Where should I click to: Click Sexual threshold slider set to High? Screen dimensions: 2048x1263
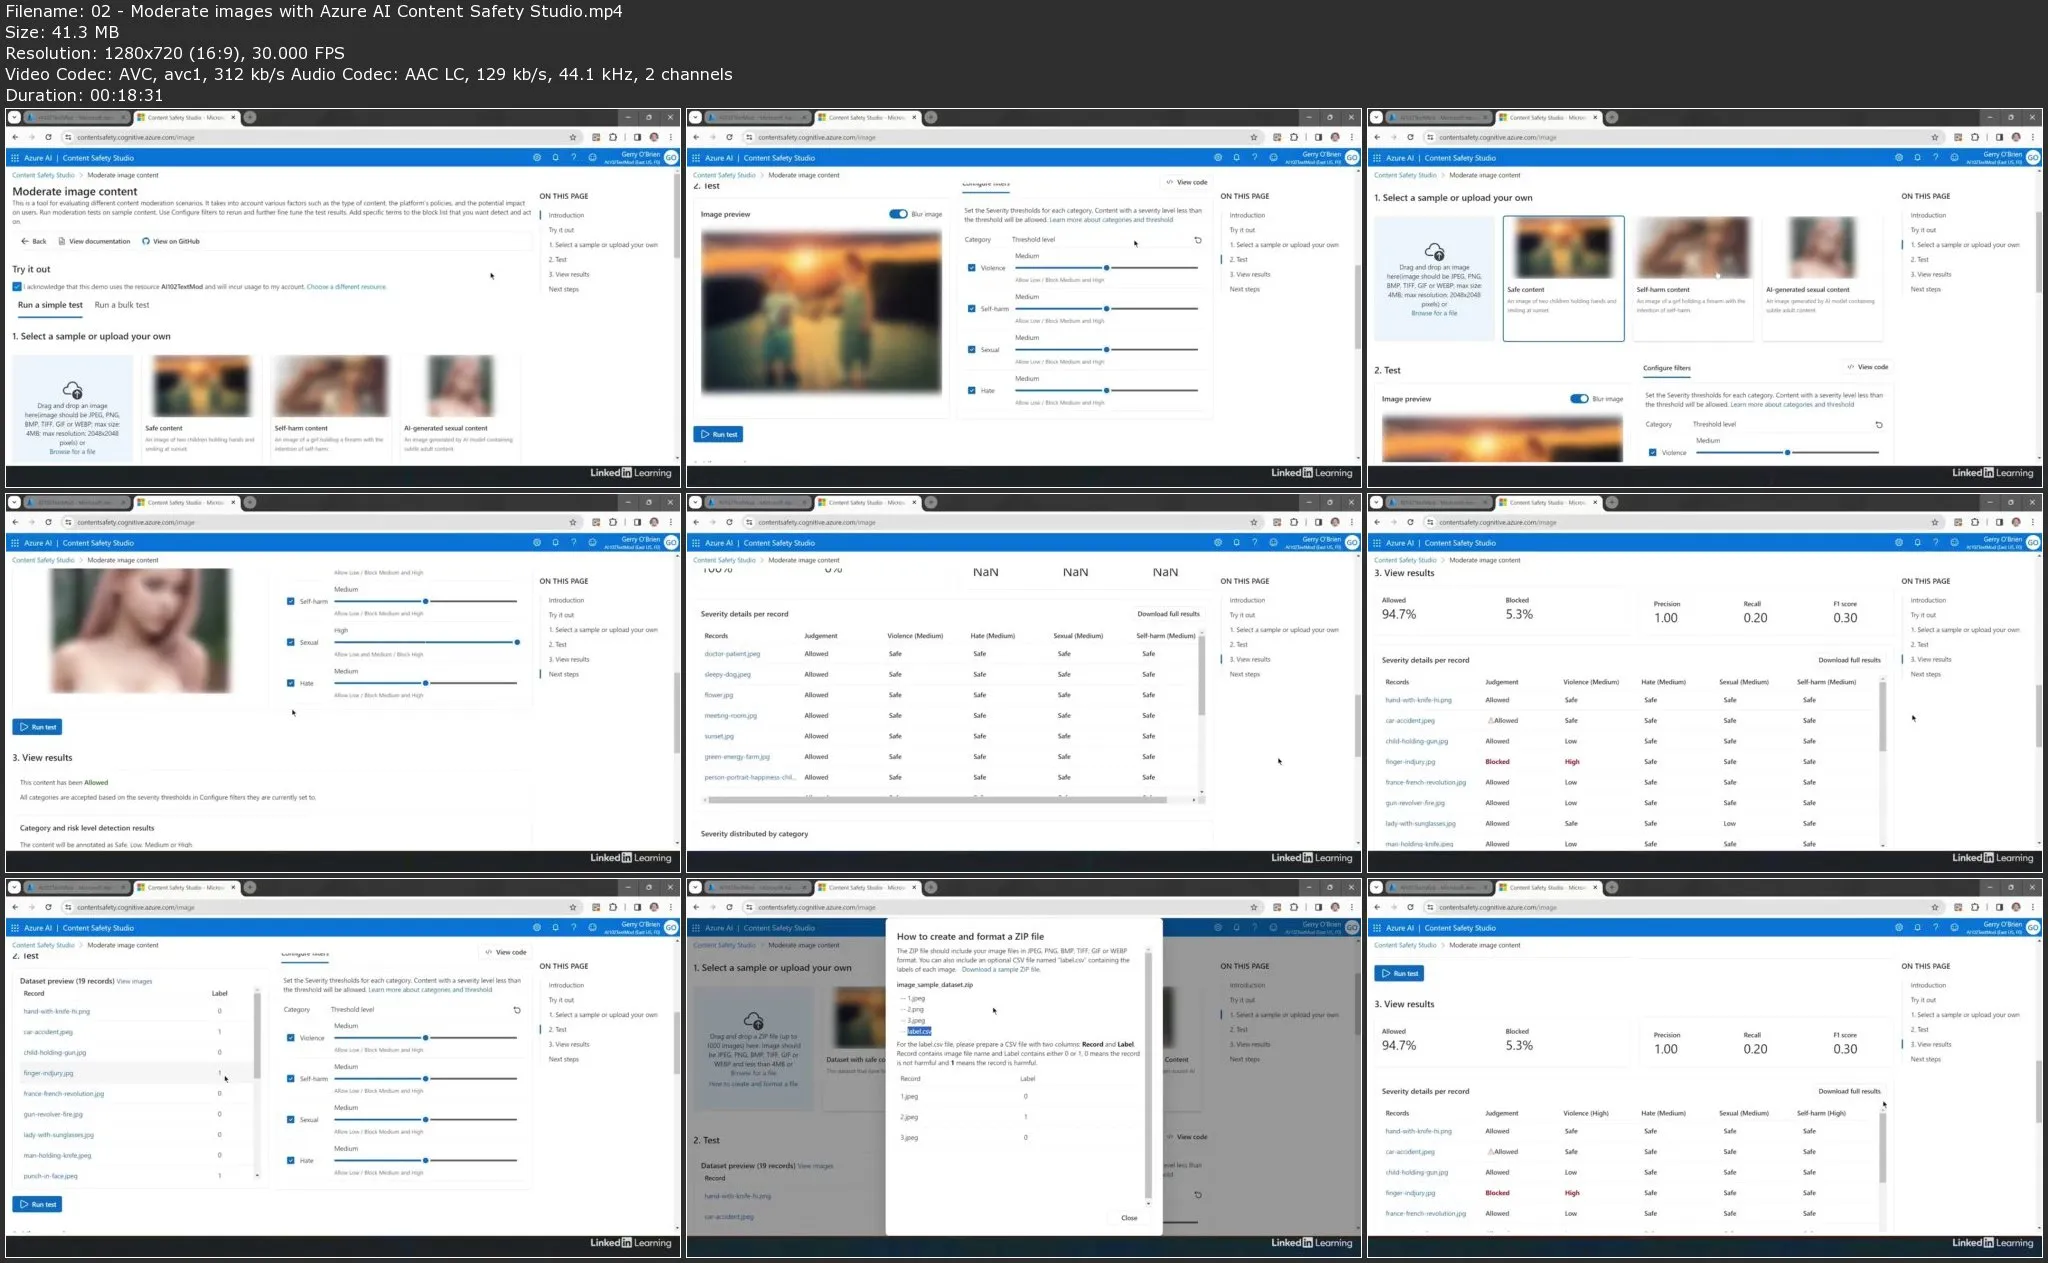coord(425,642)
